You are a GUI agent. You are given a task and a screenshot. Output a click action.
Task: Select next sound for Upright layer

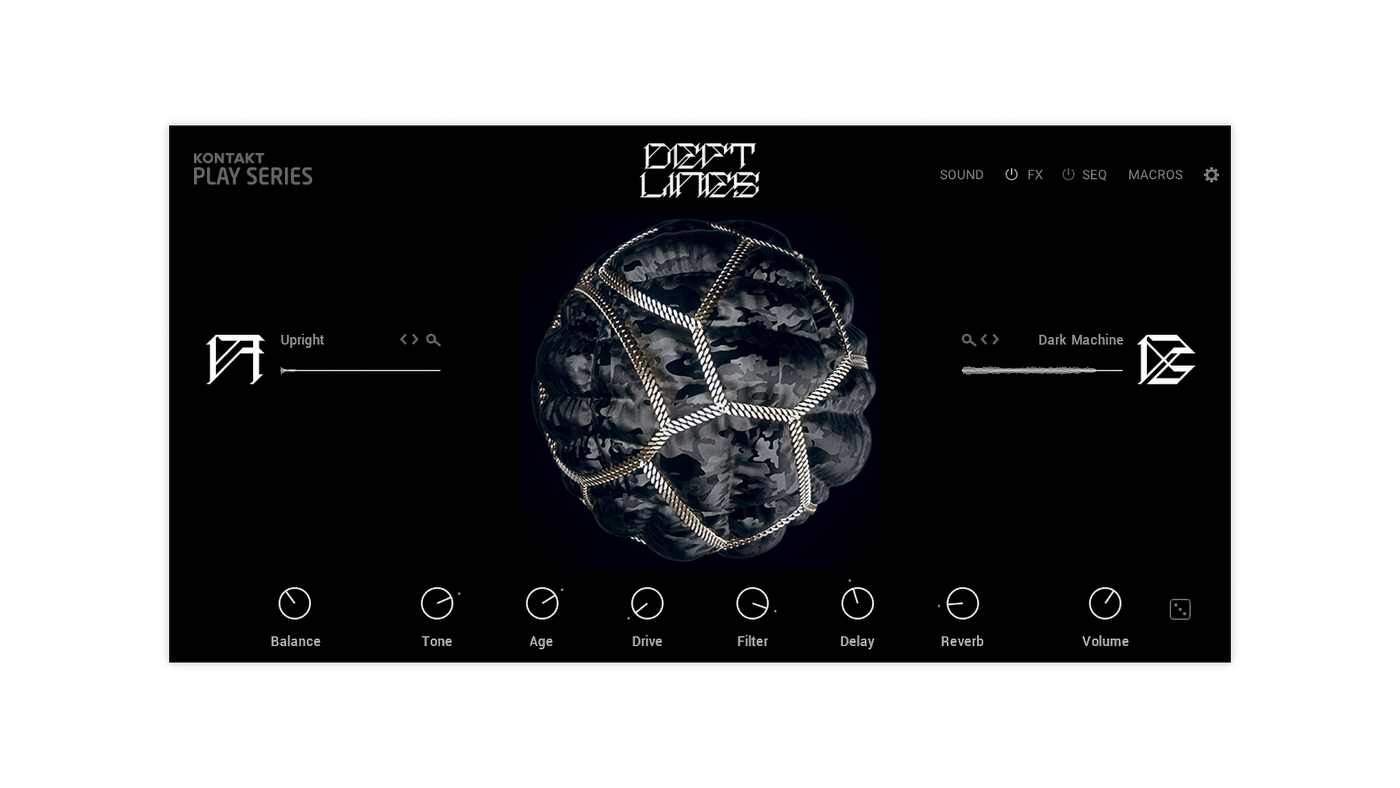pos(415,340)
